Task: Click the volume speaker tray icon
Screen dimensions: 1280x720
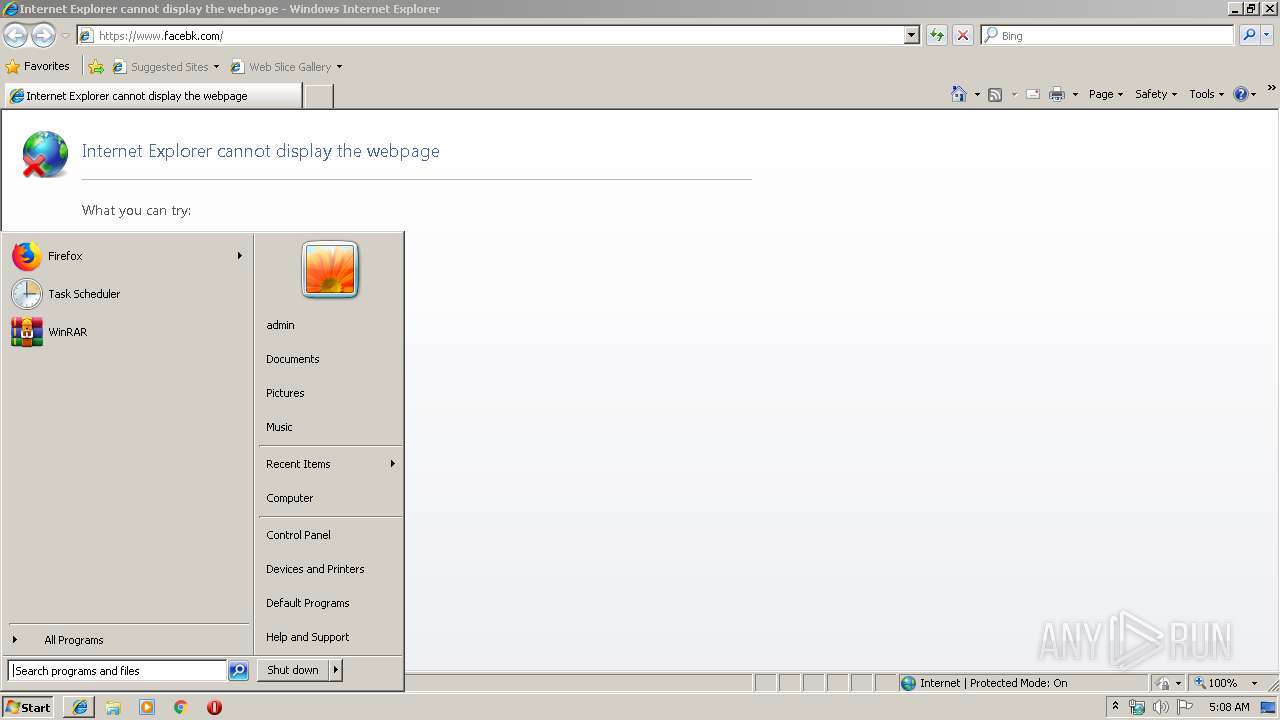Action: pos(1161,707)
